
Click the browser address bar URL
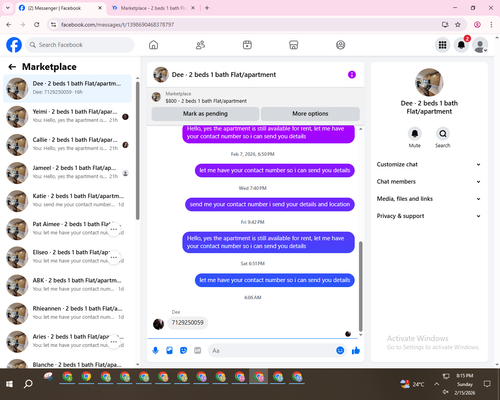pyautogui.click(x=117, y=25)
